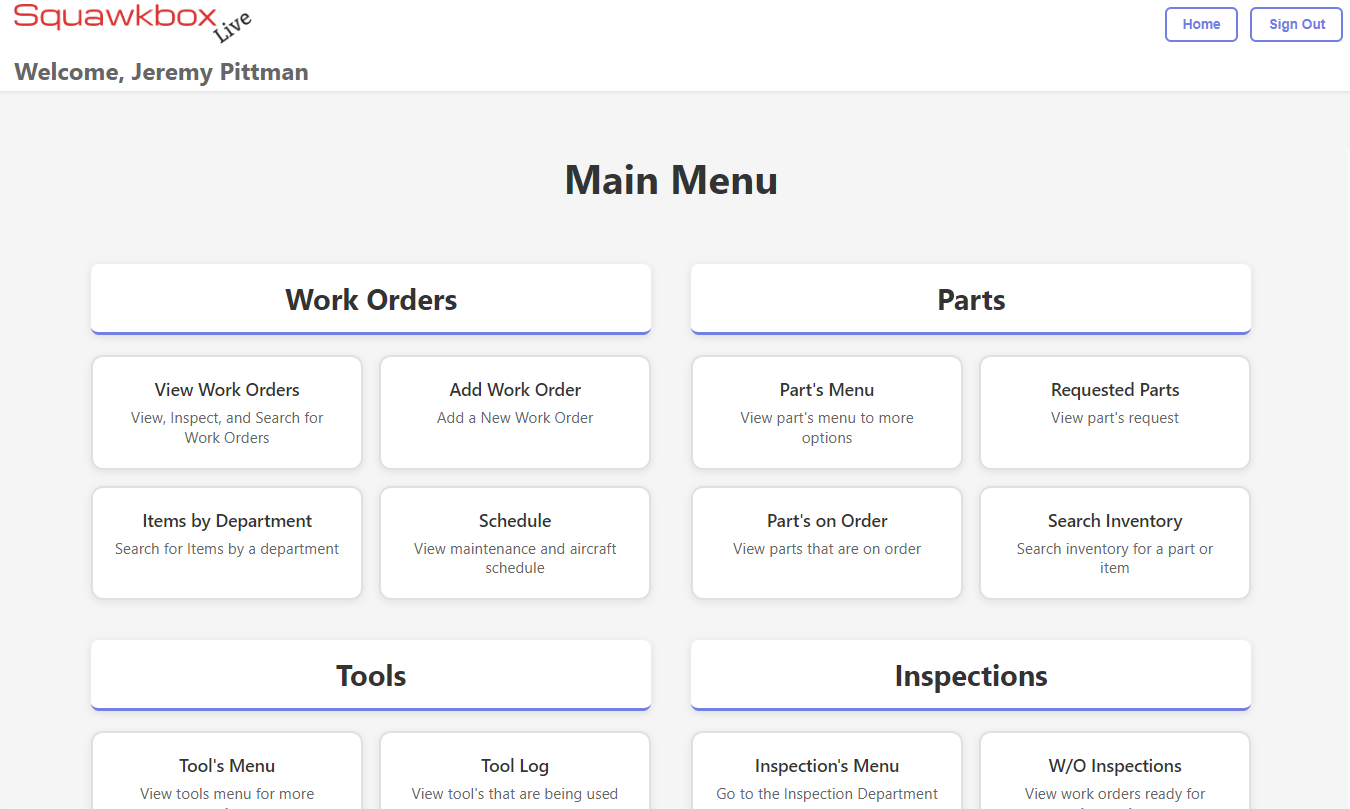Select the Search Inventory card
Screen dimensions: 1350x809
coord(1115,542)
